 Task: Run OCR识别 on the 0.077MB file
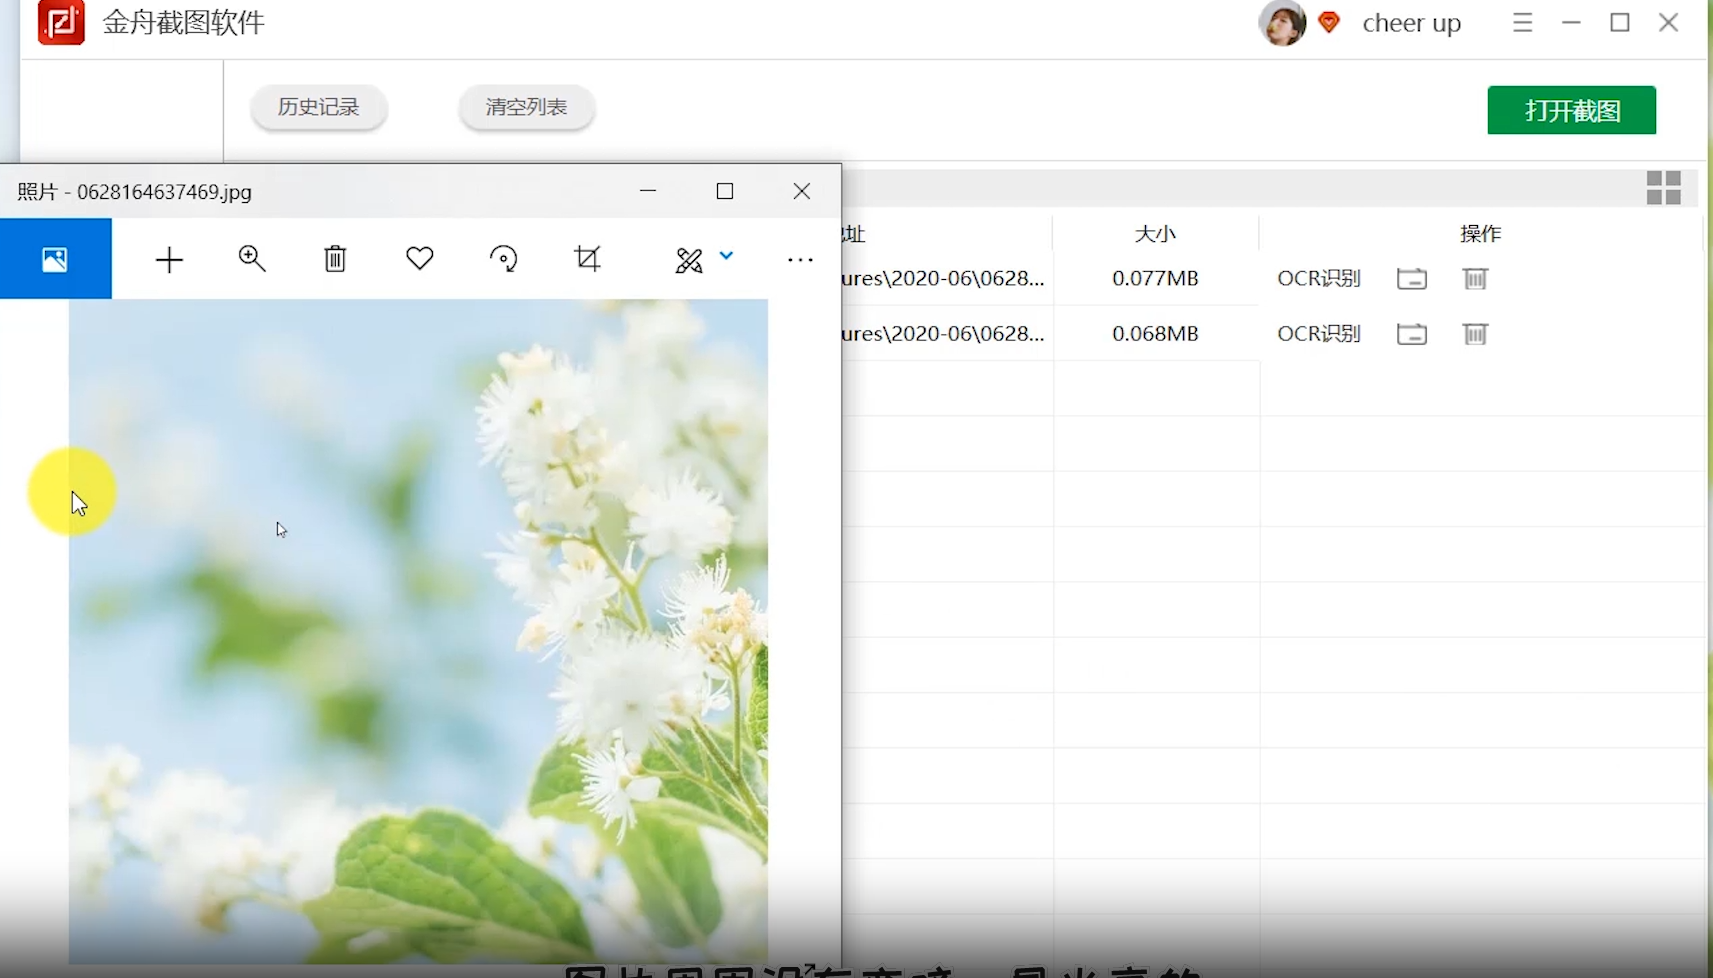point(1319,278)
